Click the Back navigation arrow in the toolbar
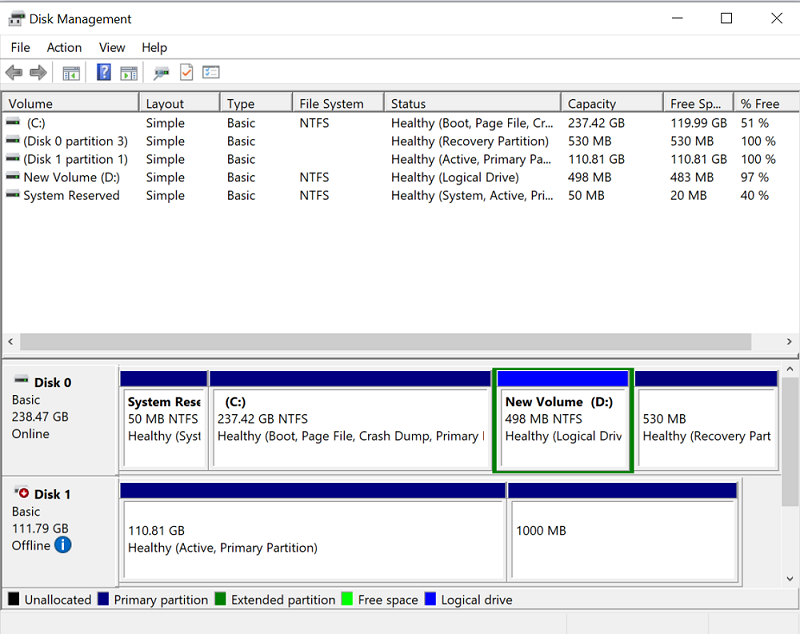The width and height of the screenshot is (800, 634). pos(13,72)
